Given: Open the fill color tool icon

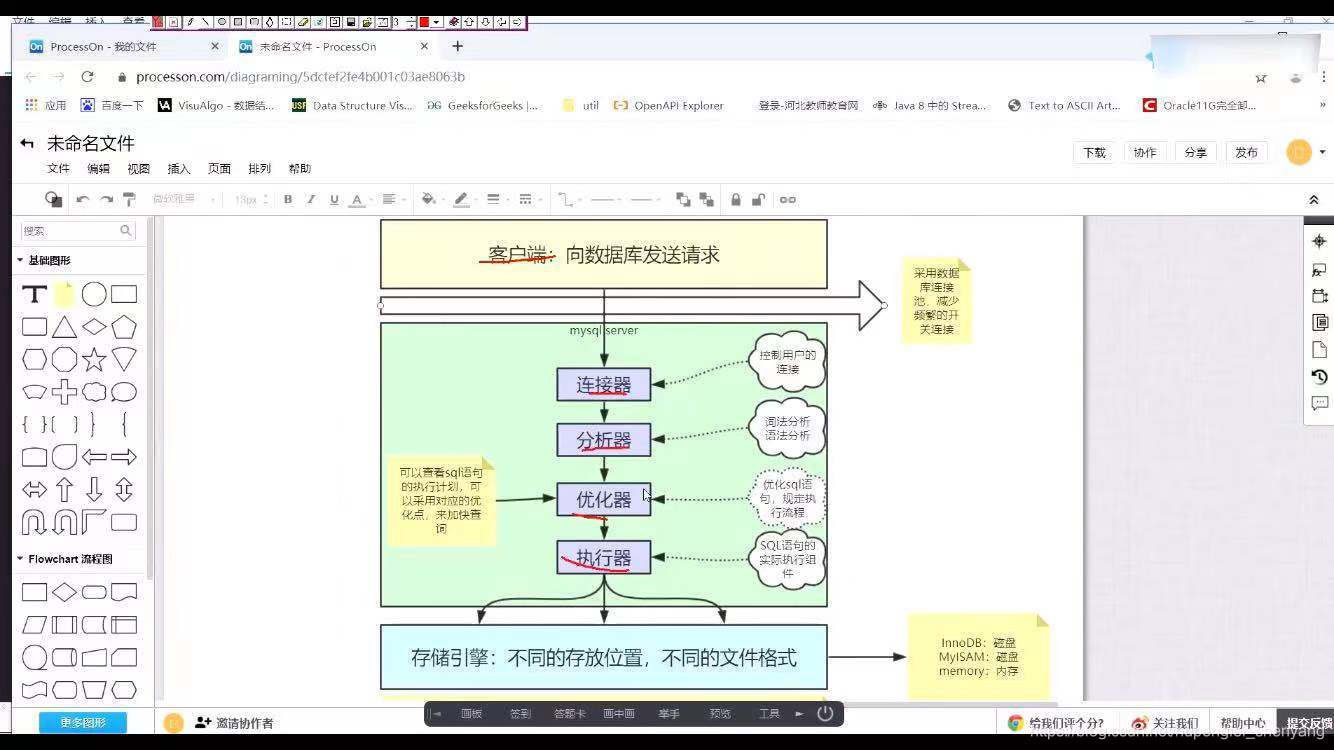Looking at the screenshot, I should pyautogui.click(x=428, y=199).
